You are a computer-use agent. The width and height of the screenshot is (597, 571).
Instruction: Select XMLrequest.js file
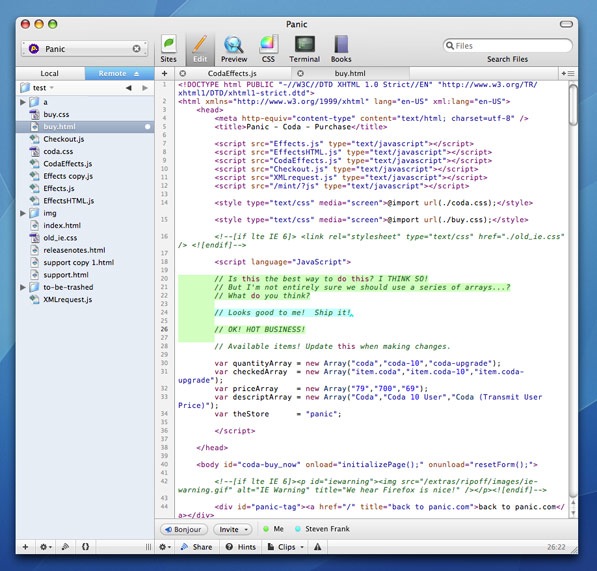pos(85,300)
